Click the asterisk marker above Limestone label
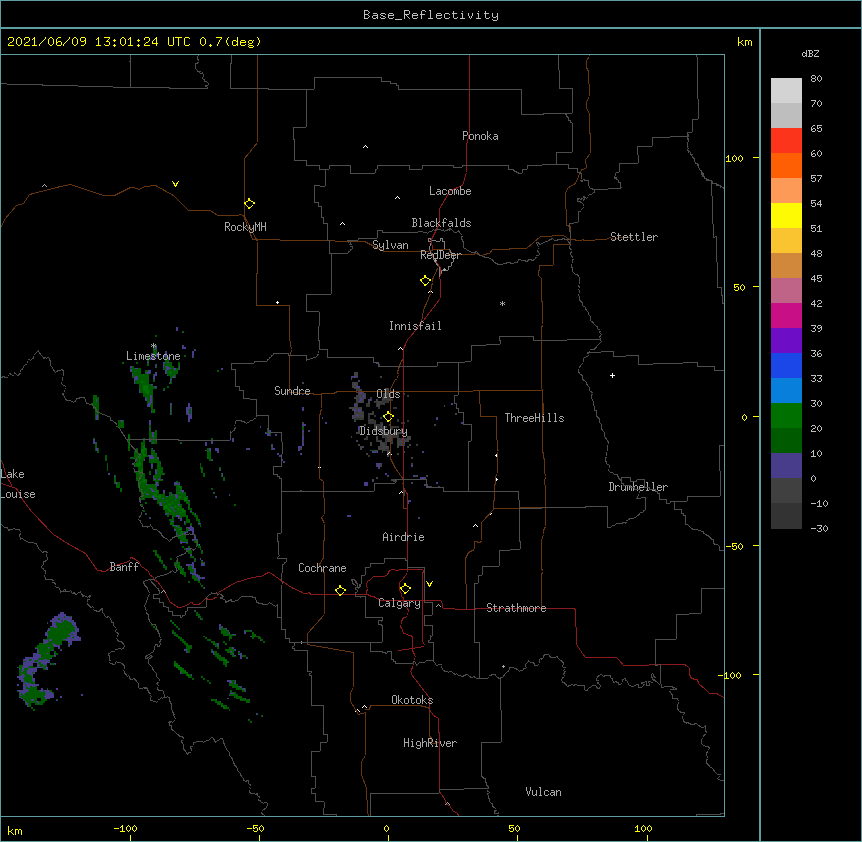Screen dimensions: 862x842 pos(154,346)
